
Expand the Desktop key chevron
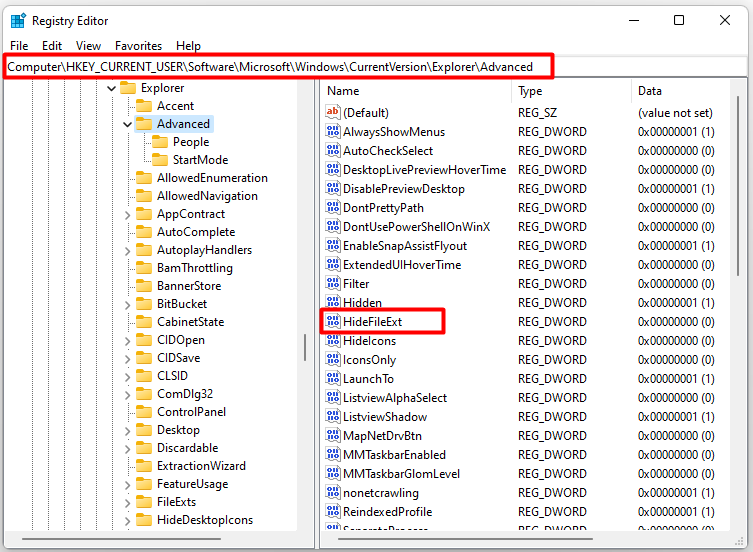pos(127,431)
